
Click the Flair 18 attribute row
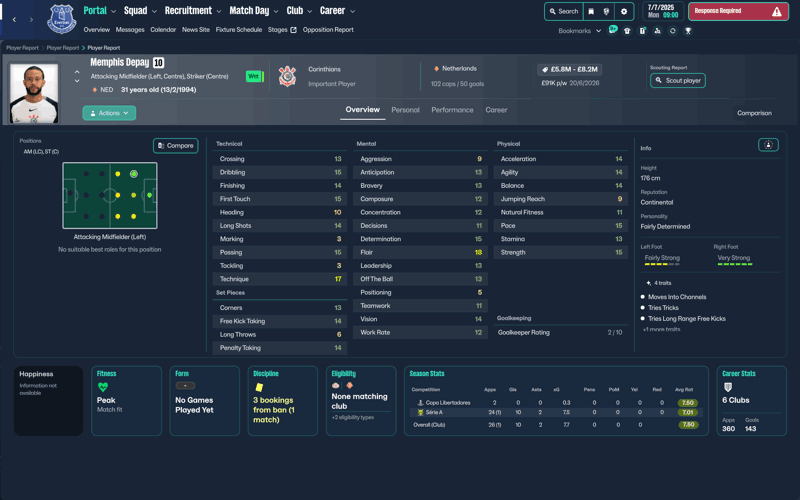[x=421, y=252]
